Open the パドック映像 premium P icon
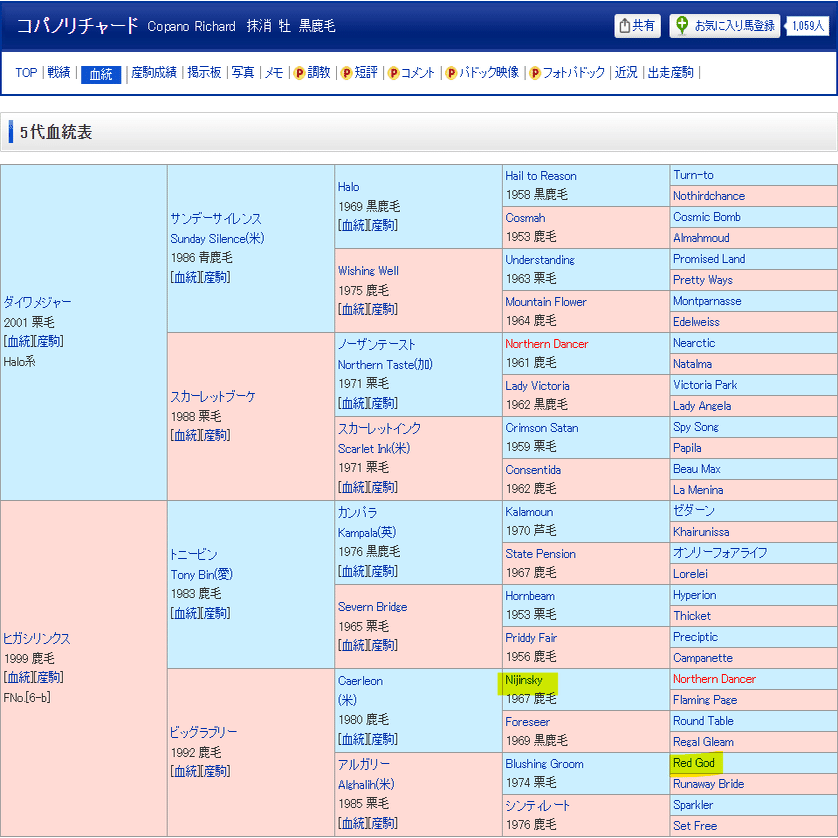The height and width of the screenshot is (838, 838). (451, 73)
